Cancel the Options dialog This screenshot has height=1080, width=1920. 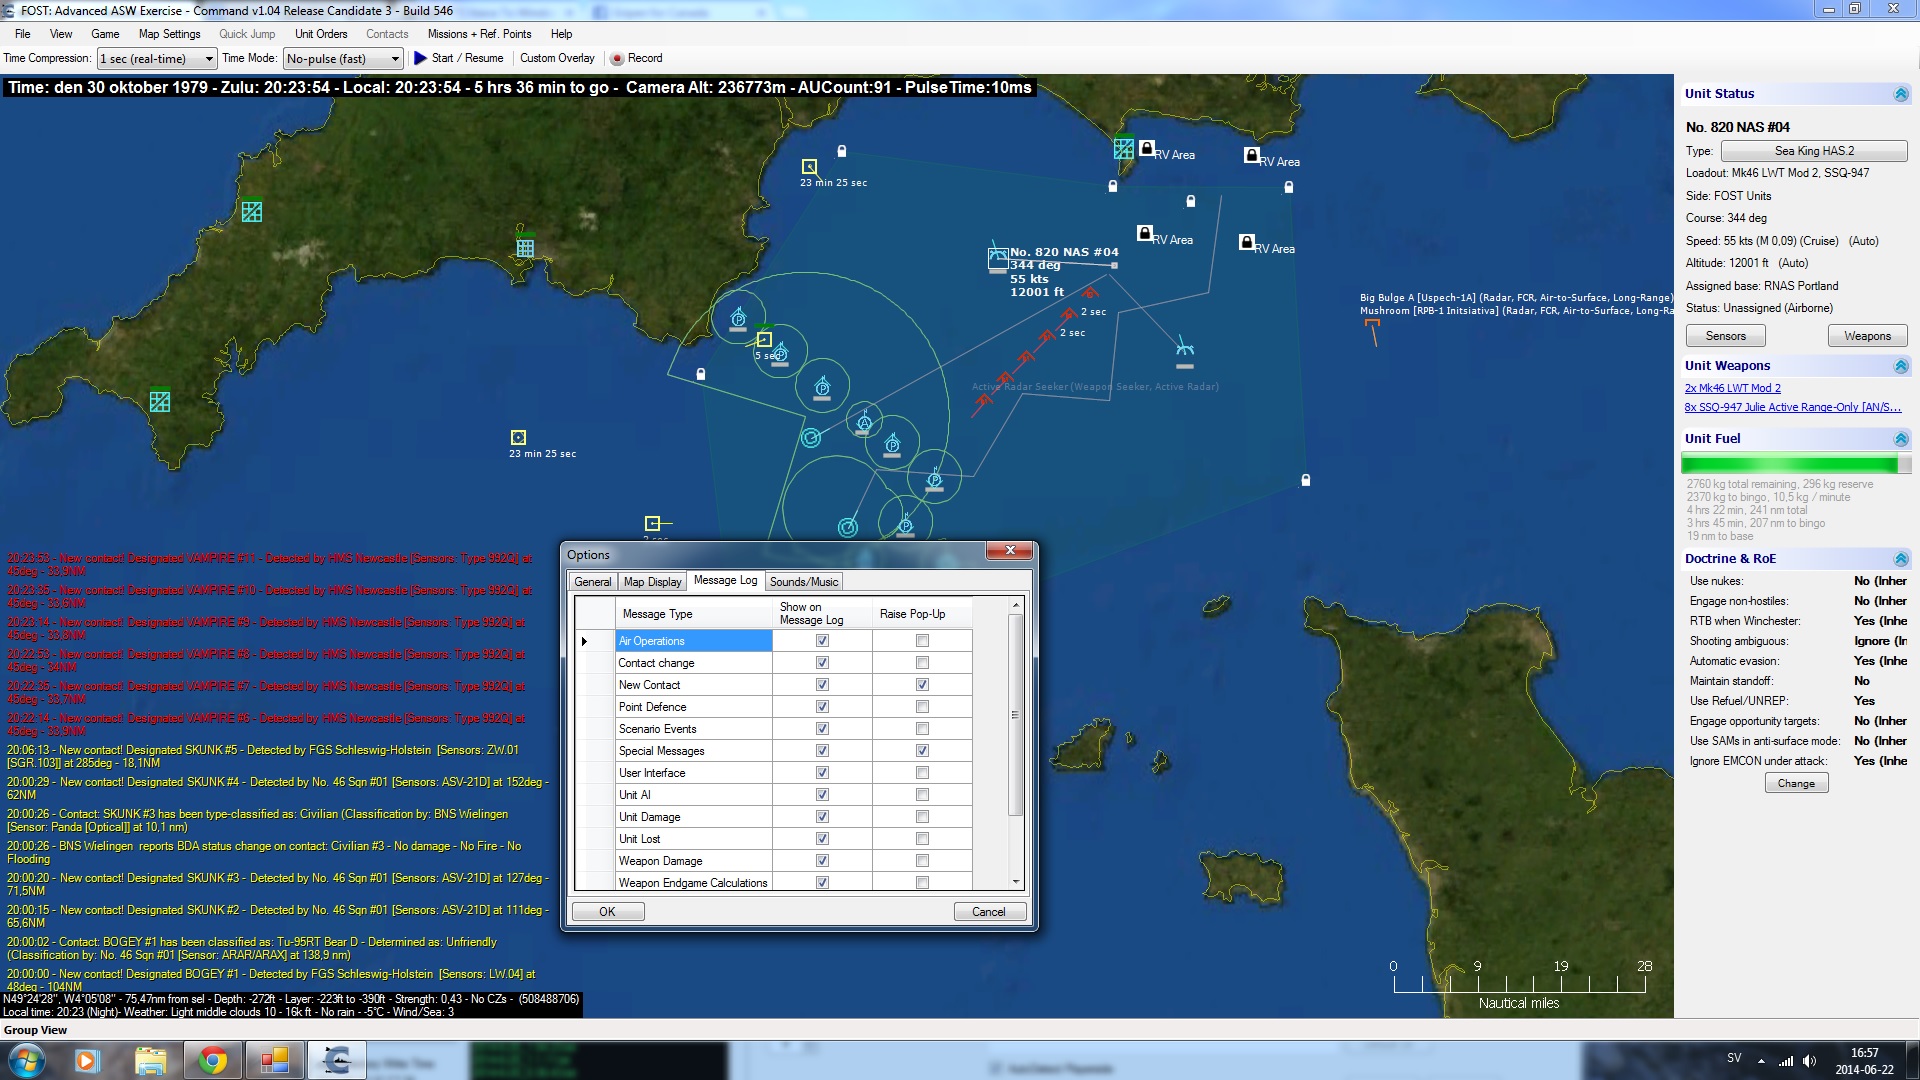click(x=988, y=912)
